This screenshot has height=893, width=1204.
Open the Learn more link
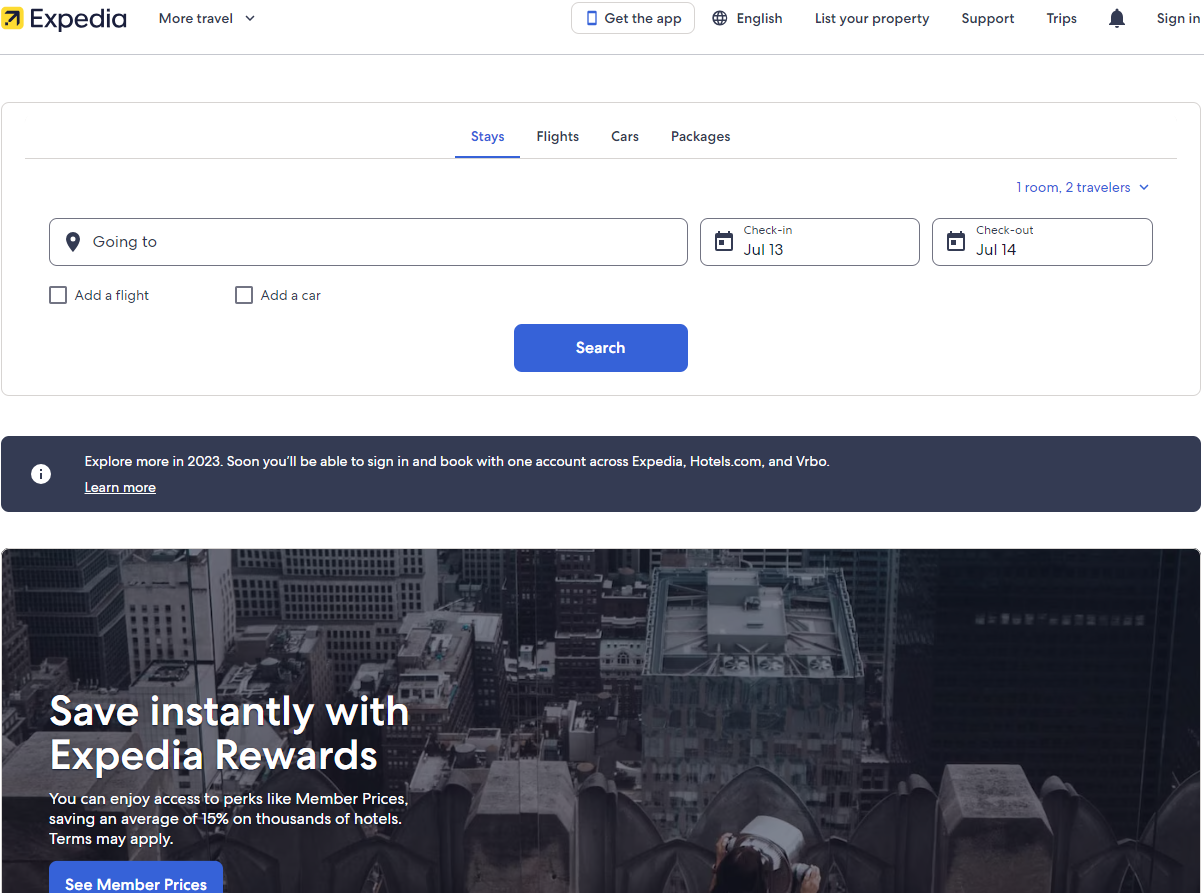click(120, 488)
